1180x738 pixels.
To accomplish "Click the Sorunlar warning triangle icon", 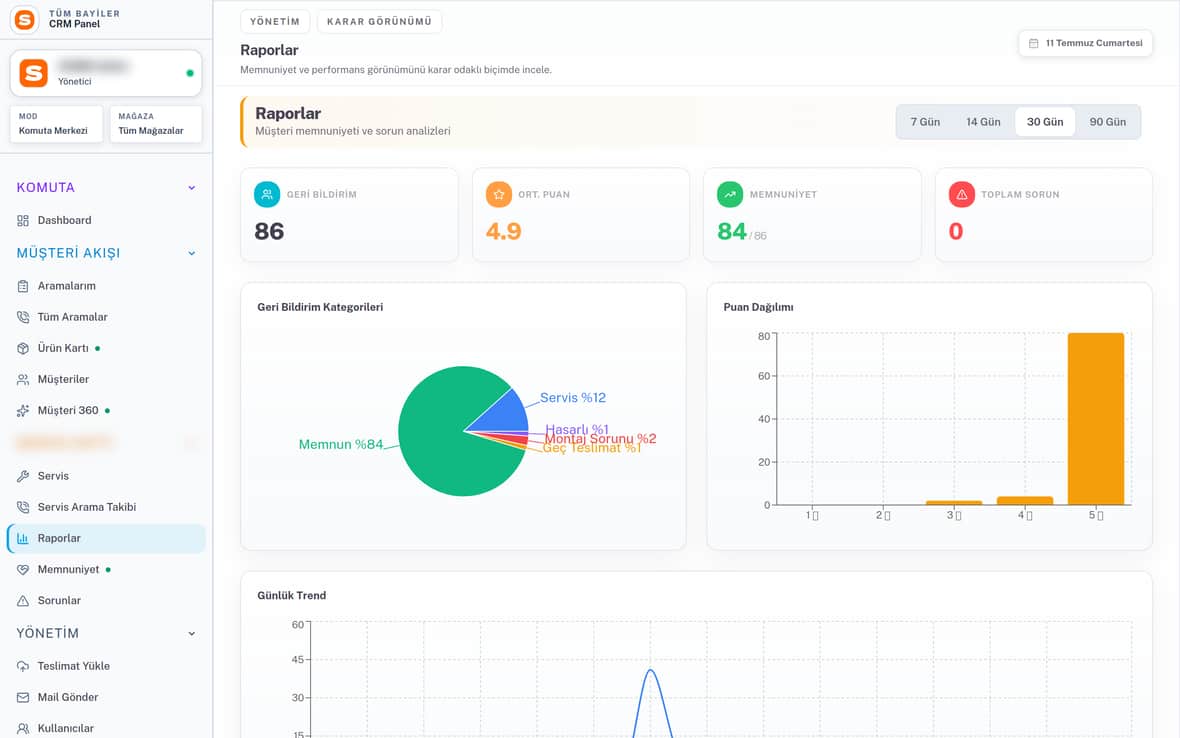I will [23, 601].
